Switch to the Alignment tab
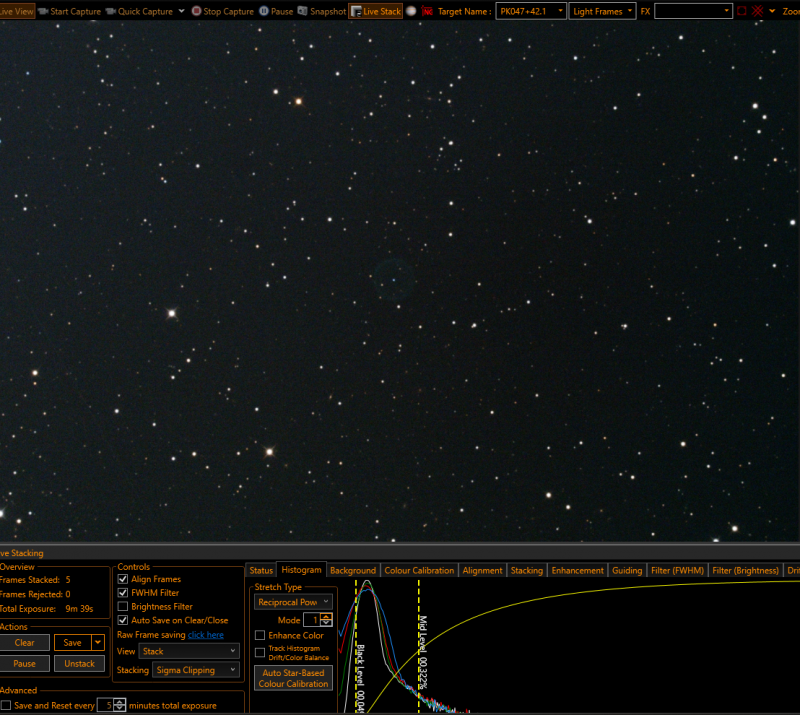 click(482, 570)
